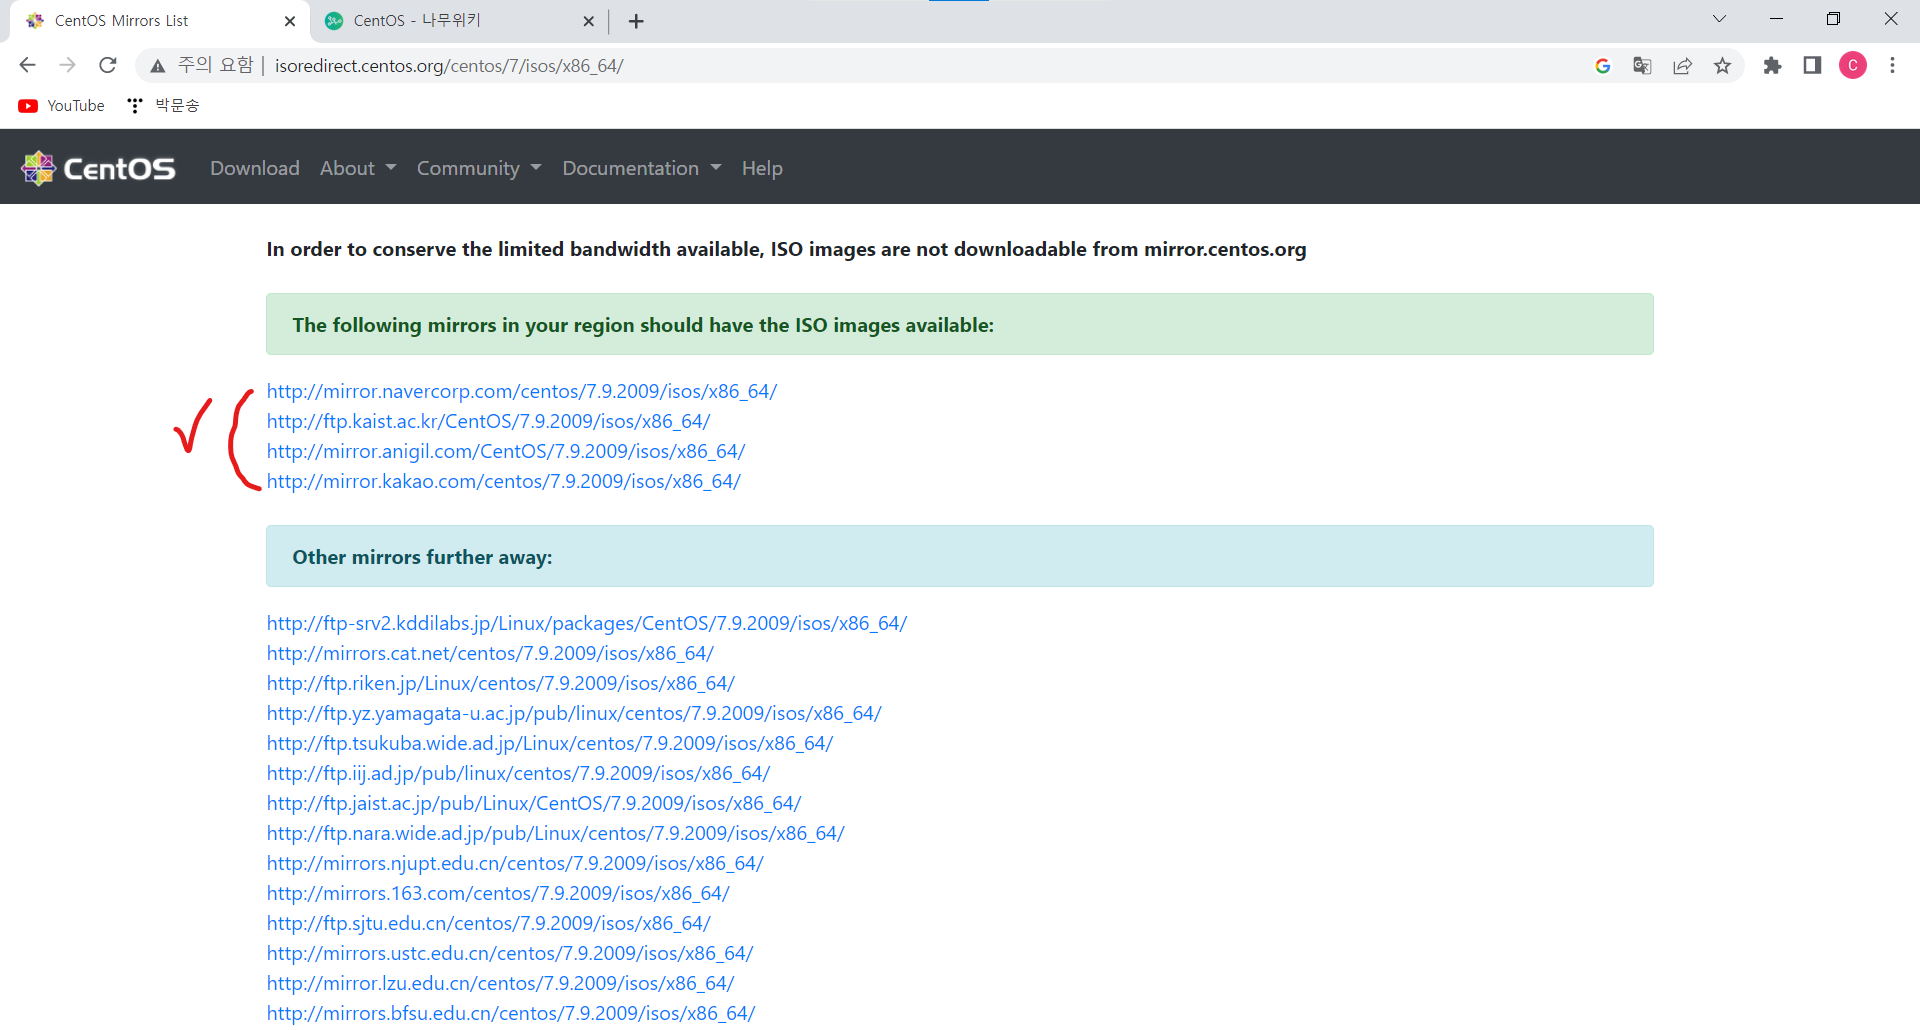The width and height of the screenshot is (1920, 1030).
Task: Open the mirror.navercorp.com mirror link
Action: 522,391
